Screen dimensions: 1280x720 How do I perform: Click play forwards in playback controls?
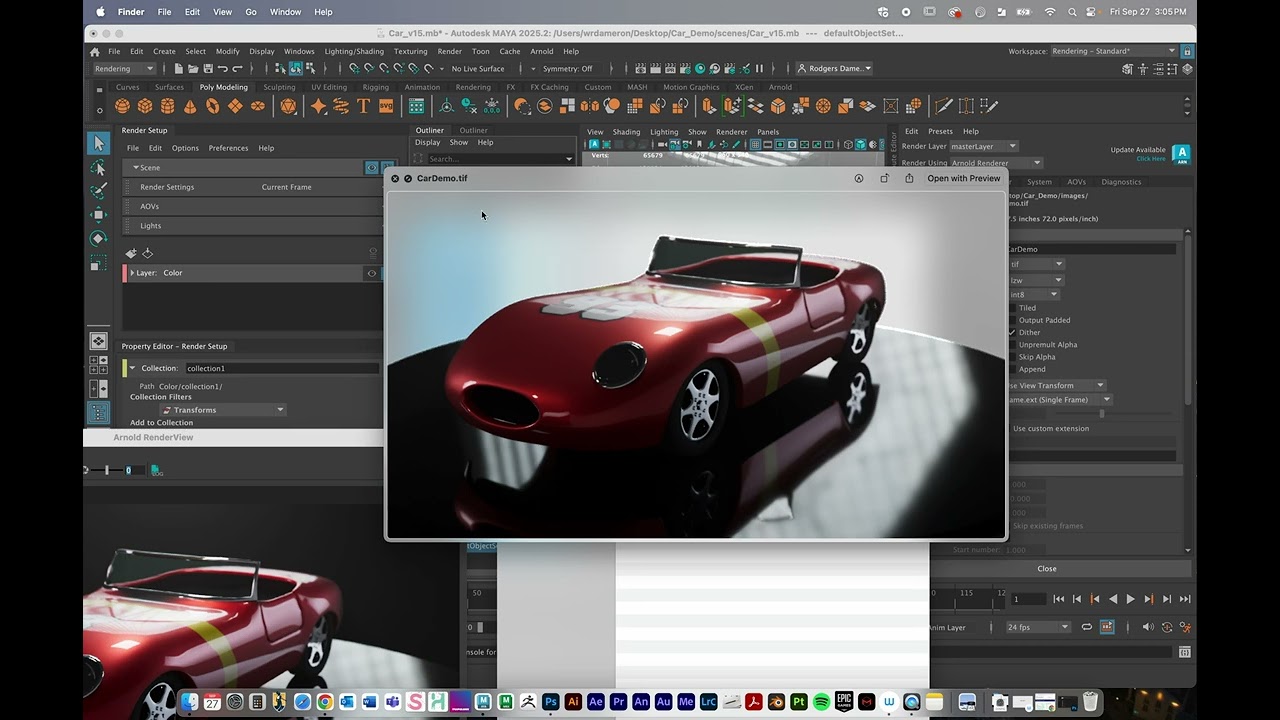1131,599
